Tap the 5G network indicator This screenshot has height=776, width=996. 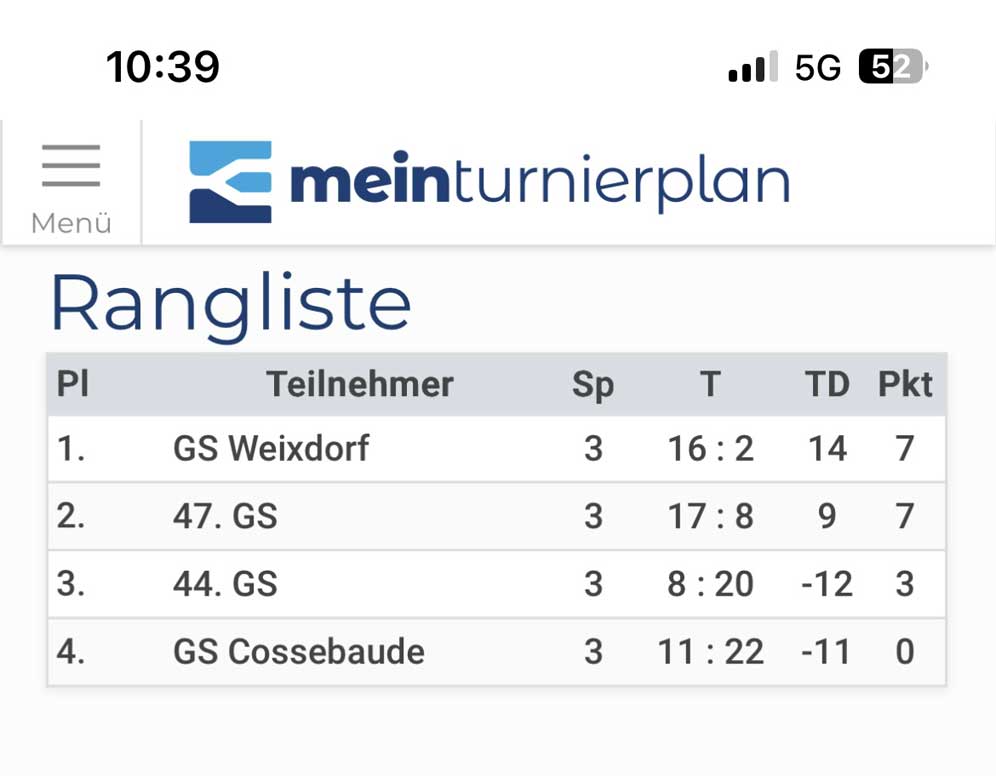pos(818,67)
